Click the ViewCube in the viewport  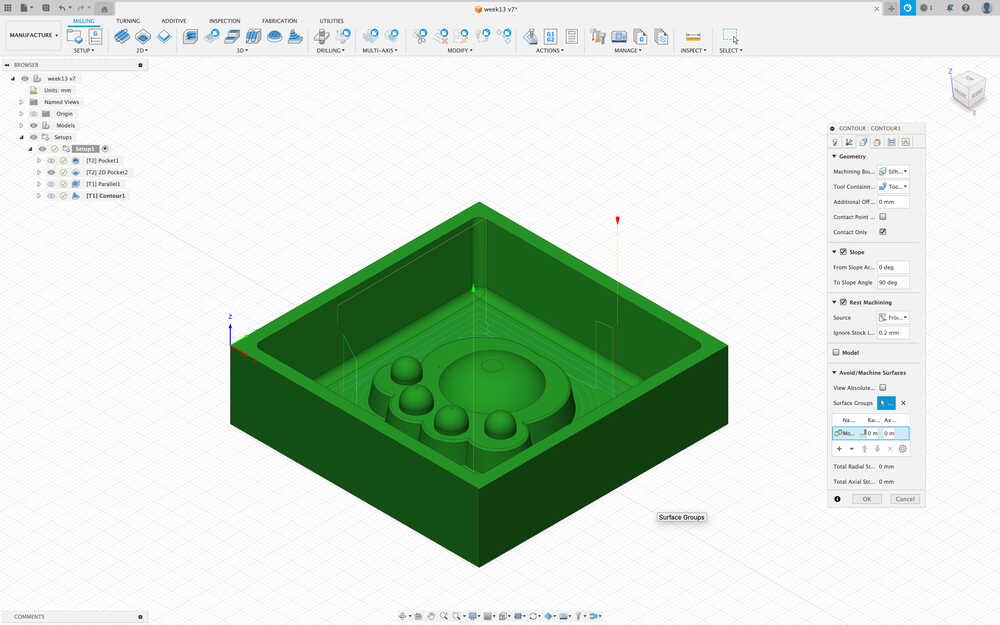tap(968, 91)
